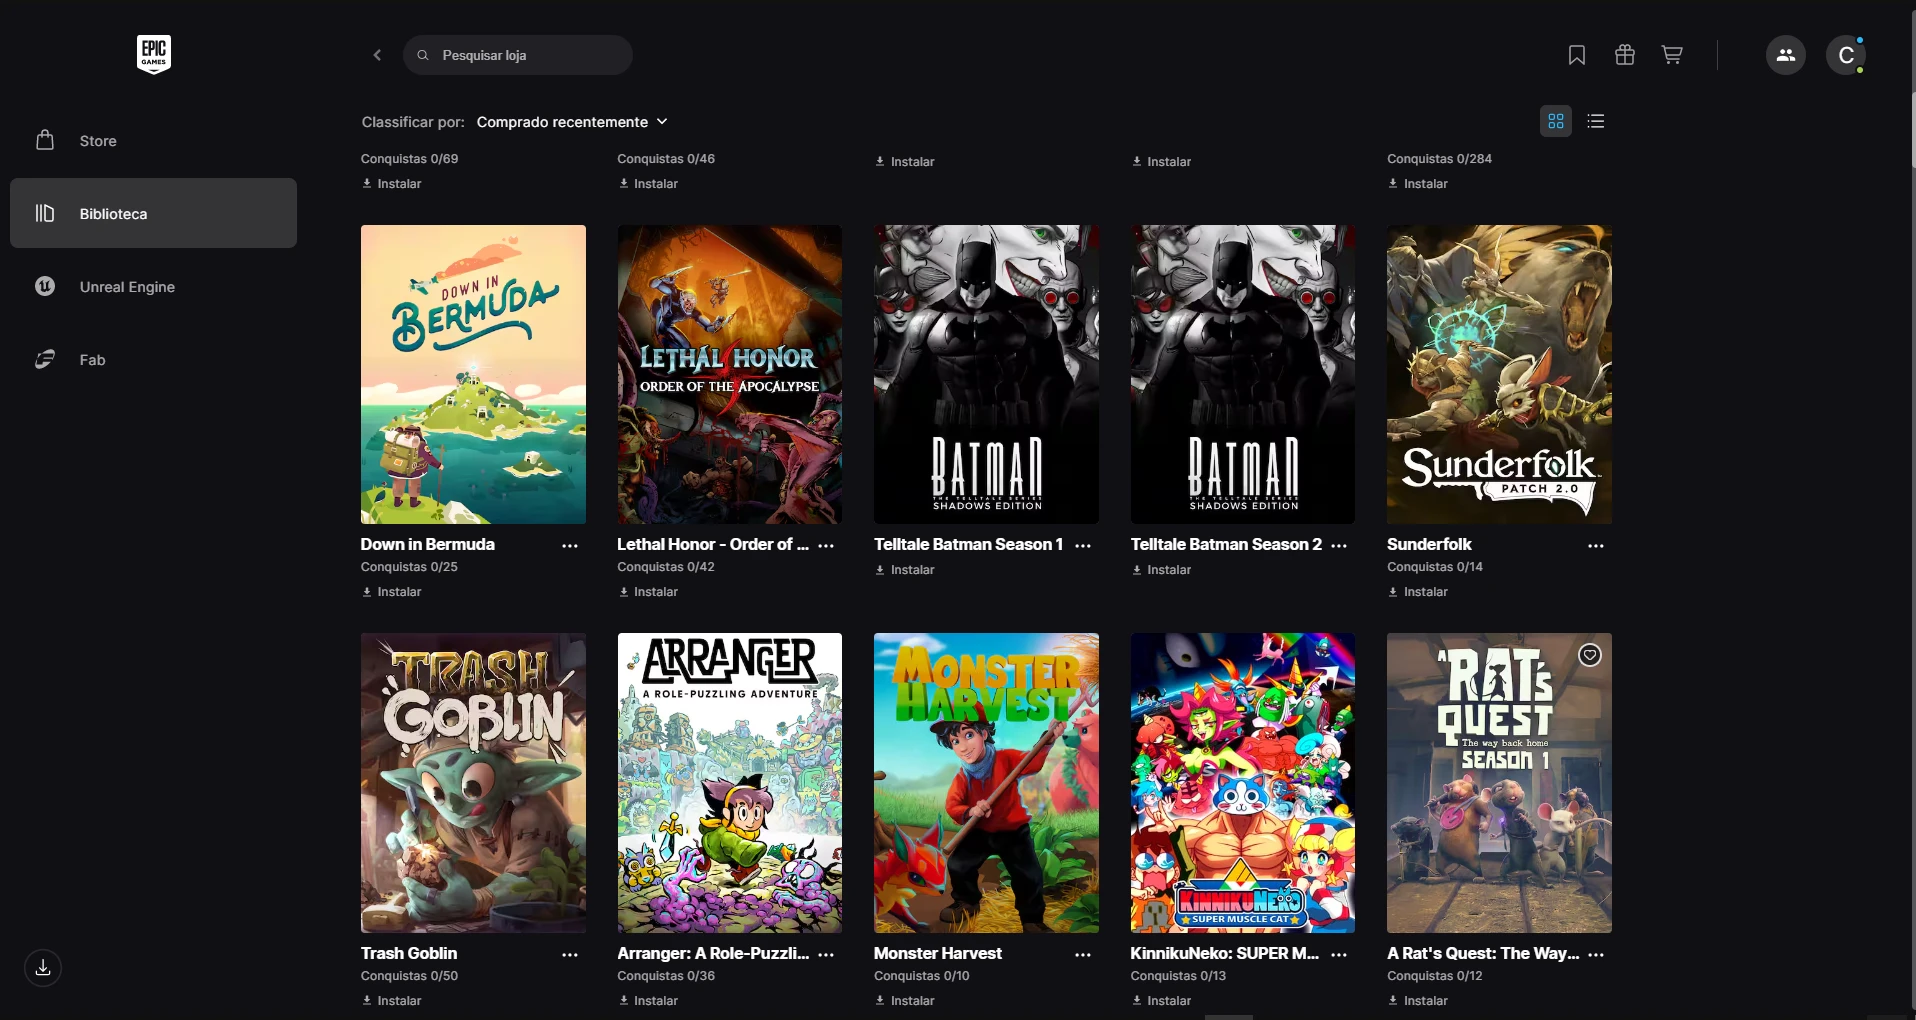Image resolution: width=1916 pixels, height=1020 pixels.
Task: Open the account profile avatar
Action: coord(1846,55)
